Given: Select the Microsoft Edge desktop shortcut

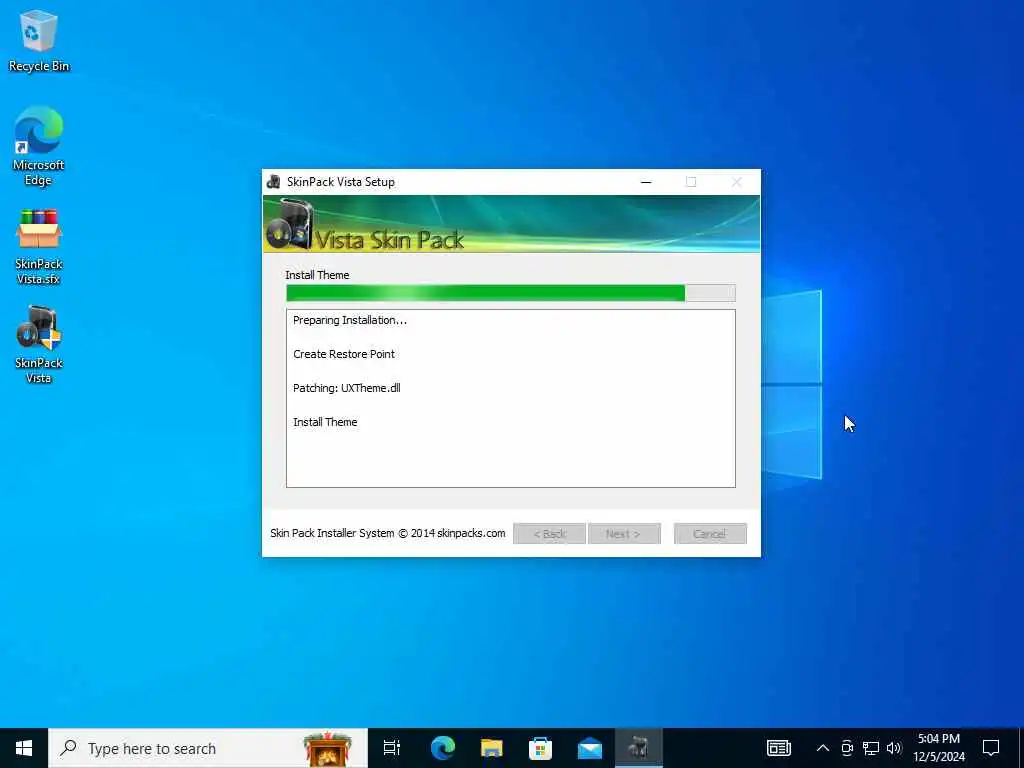Looking at the screenshot, I should (39, 146).
